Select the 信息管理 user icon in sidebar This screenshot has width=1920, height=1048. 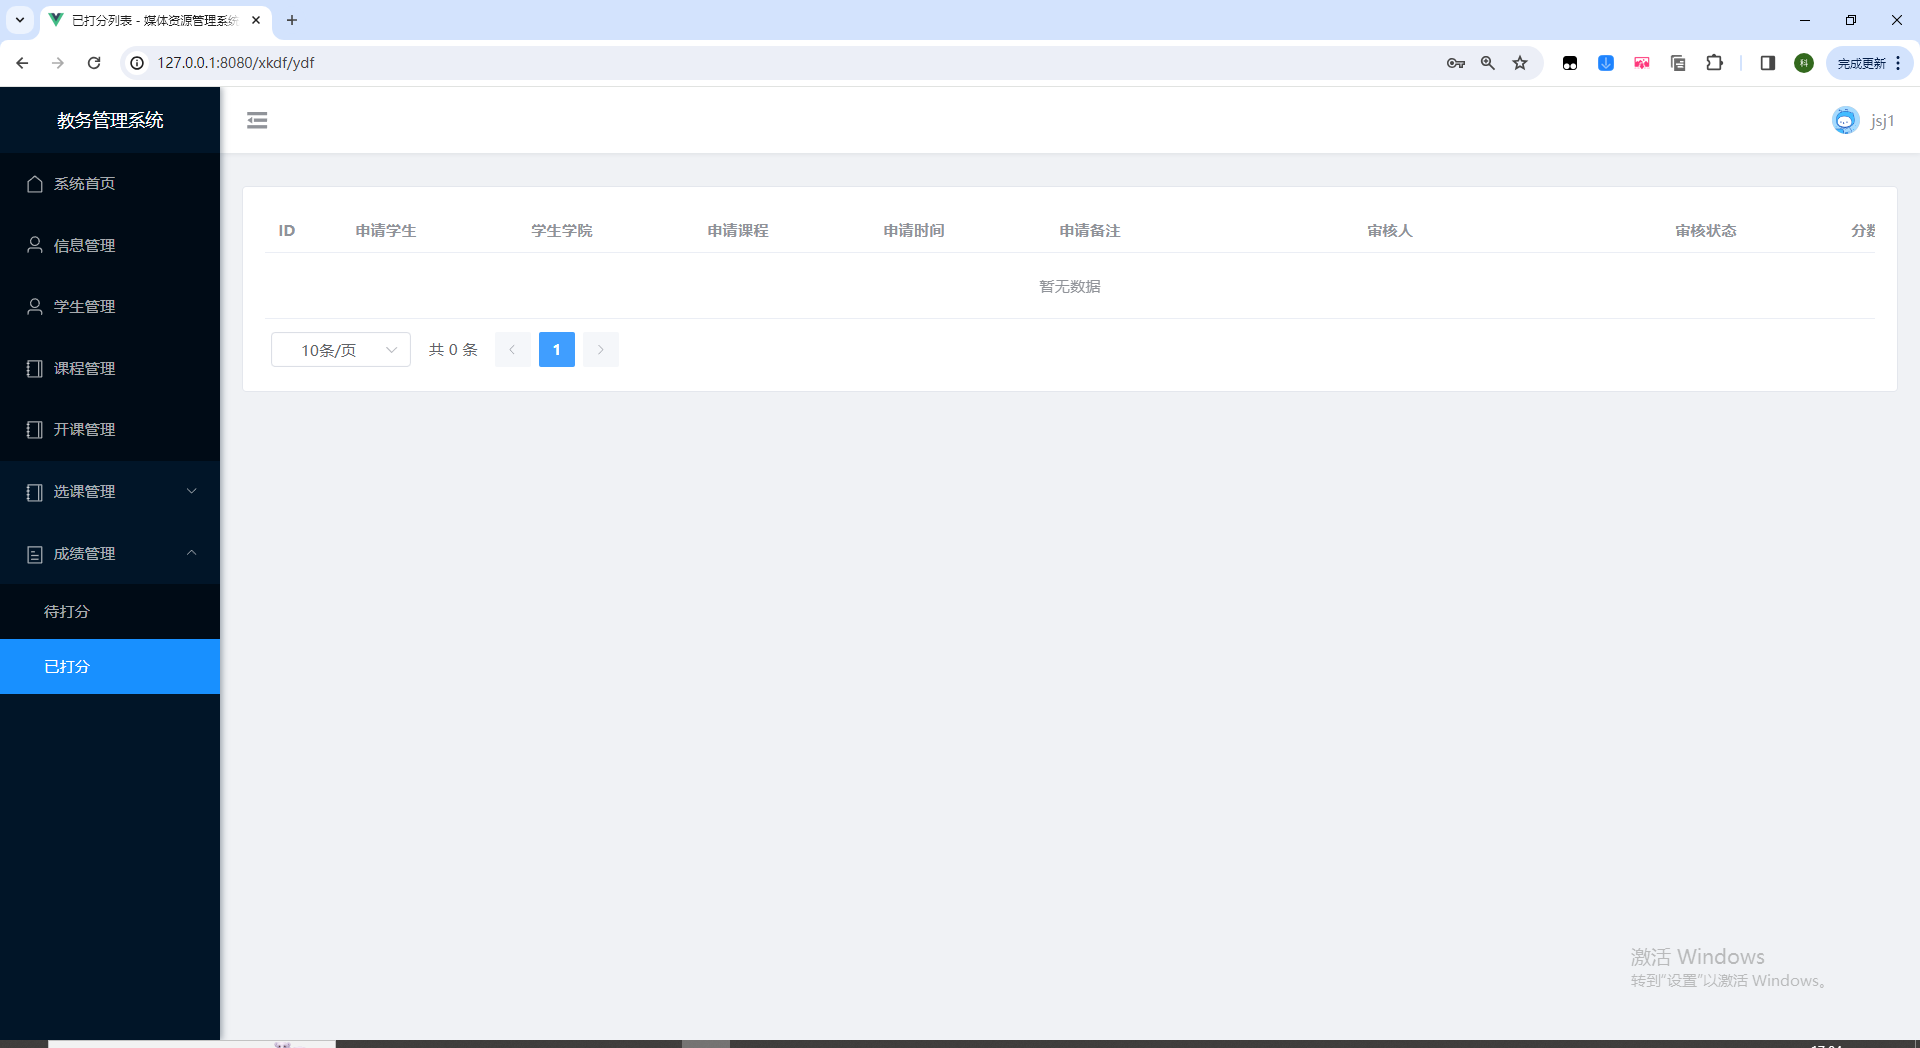(35, 245)
